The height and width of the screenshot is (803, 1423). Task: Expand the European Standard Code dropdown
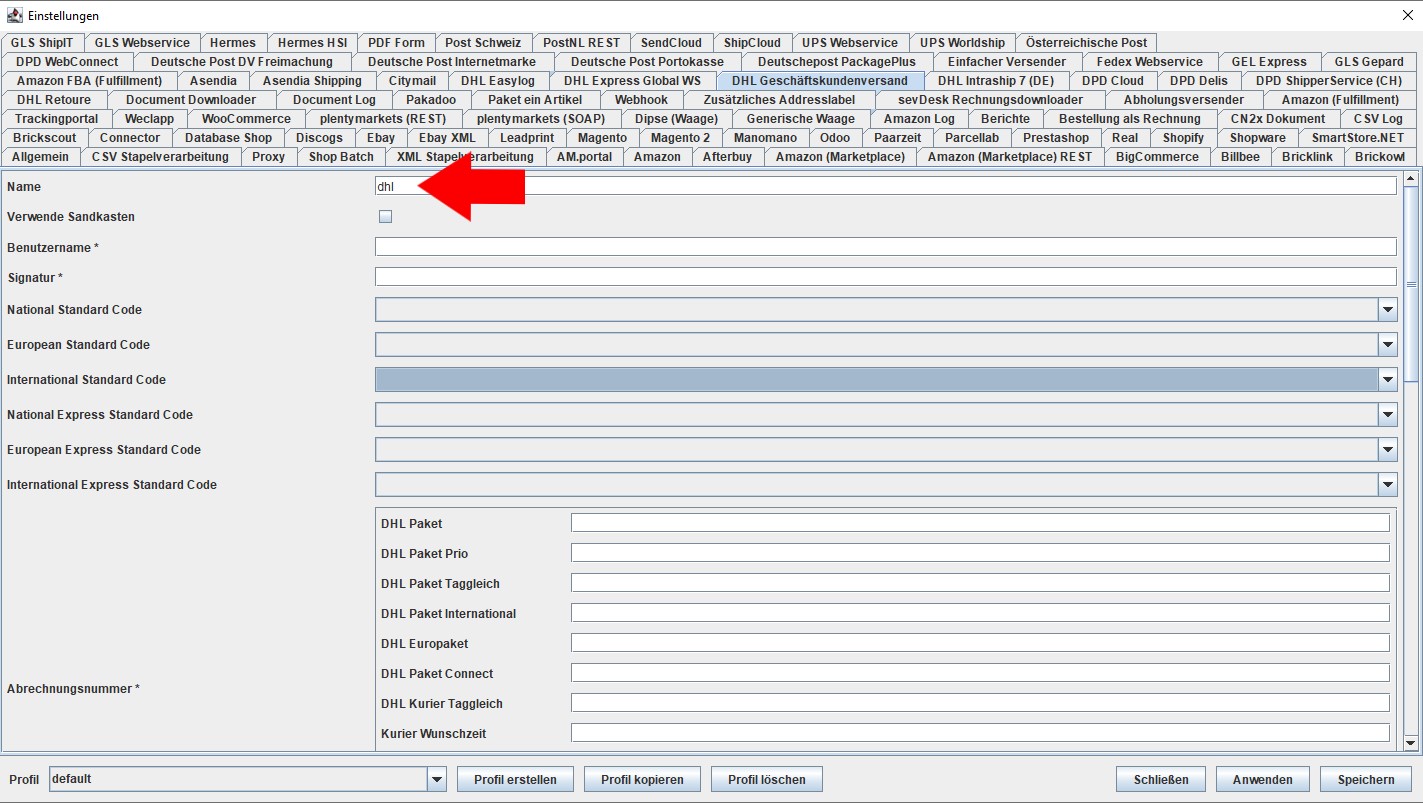(x=1387, y=345)
